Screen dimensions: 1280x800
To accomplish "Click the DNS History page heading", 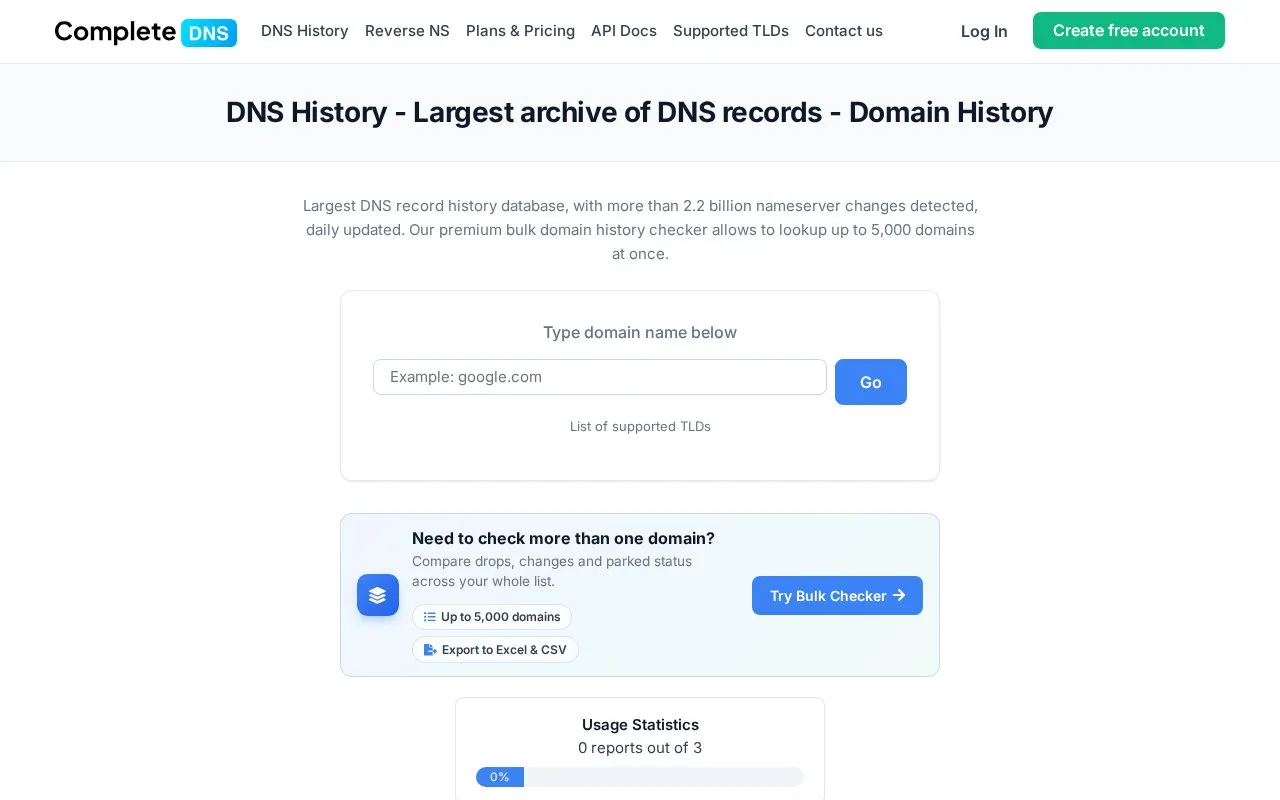I will pos(640,112).
